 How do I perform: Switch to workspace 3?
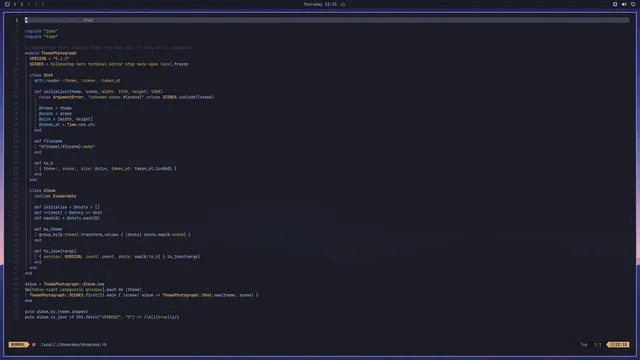tap(29, 4)
